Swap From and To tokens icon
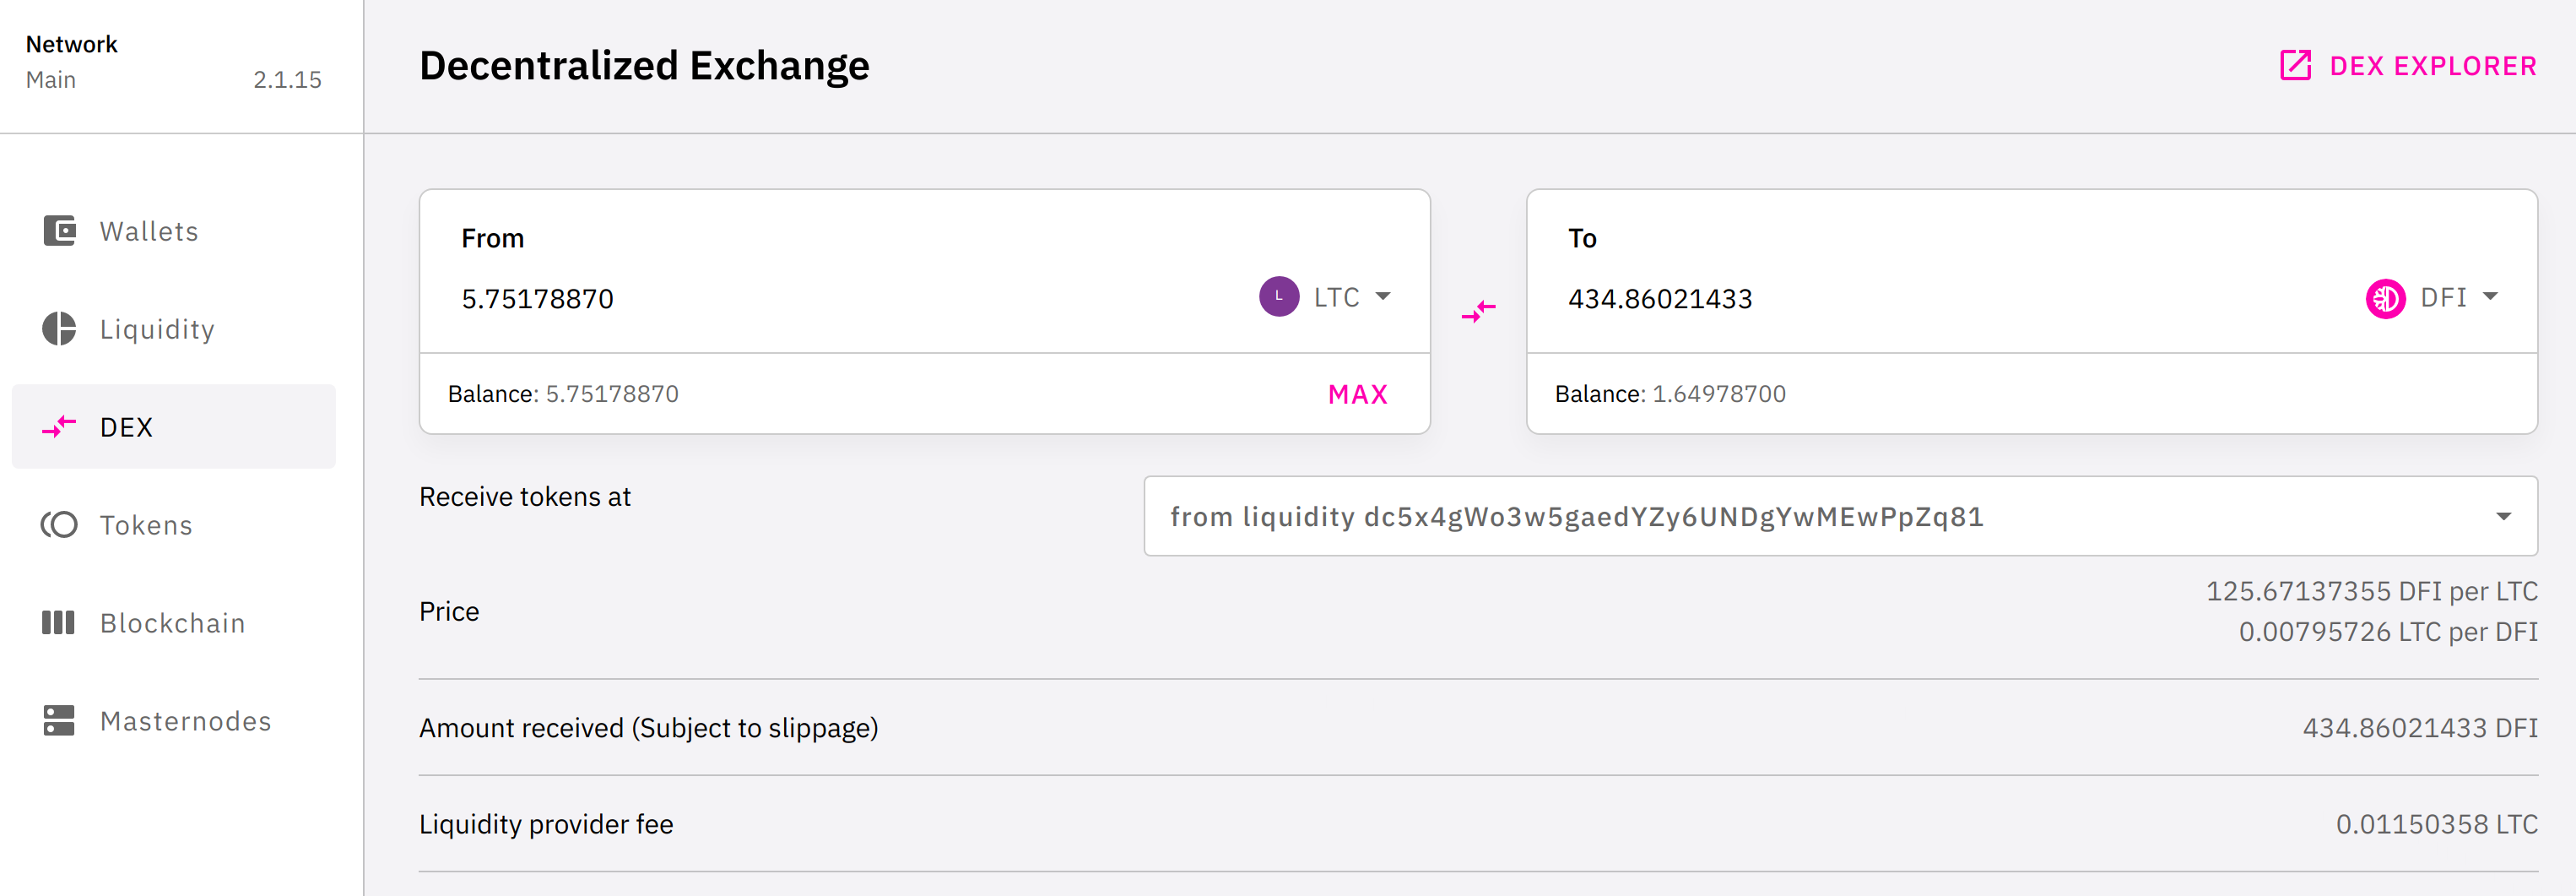The height and width of the screenshot is (896, 2576). 1478,311
